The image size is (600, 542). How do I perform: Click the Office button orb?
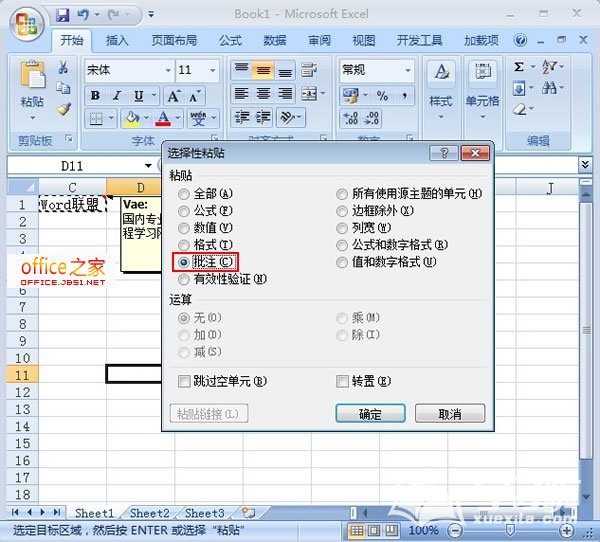click(x=26, y=24)
